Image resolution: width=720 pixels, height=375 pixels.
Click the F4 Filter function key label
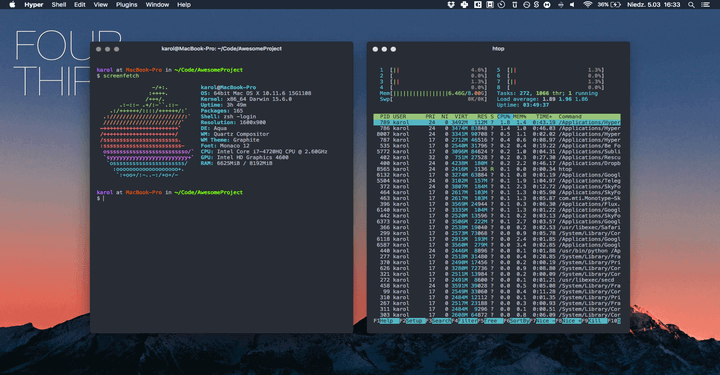tap(465, 321)
